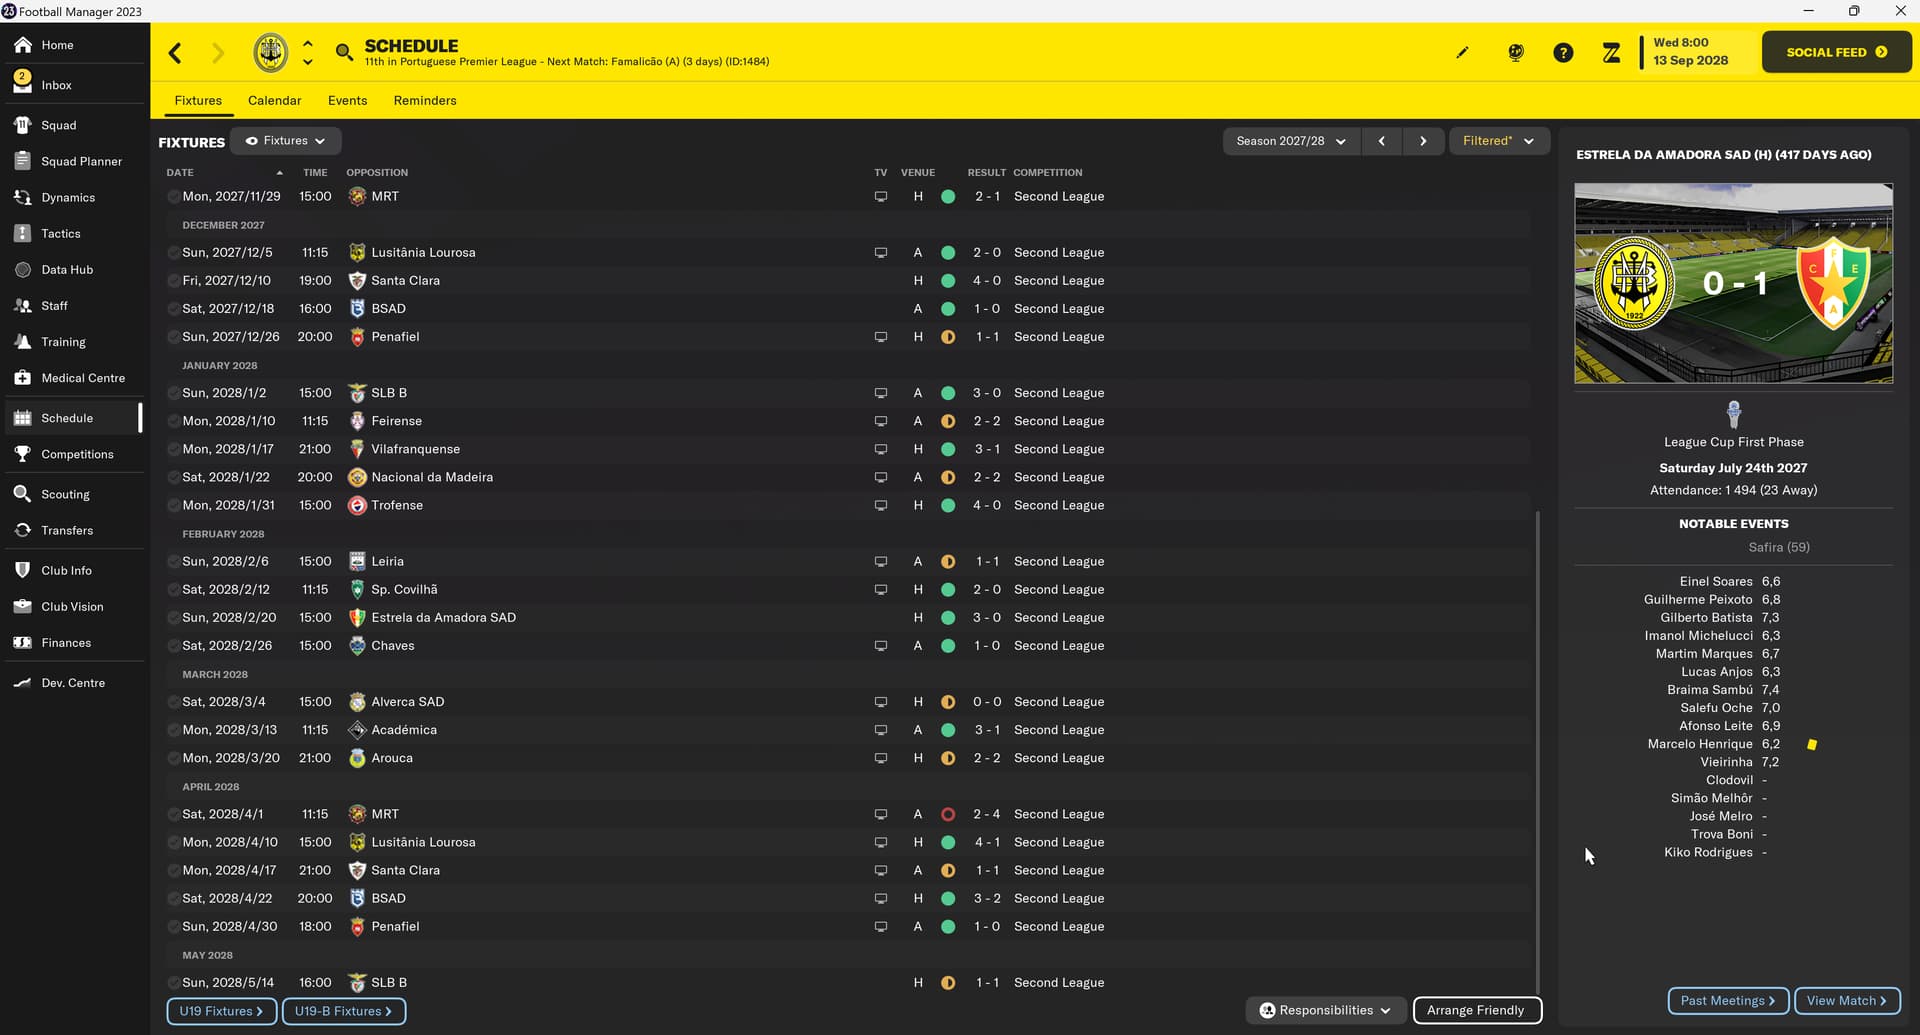Open the Staff icon in sidebar
Image resolution: width=1920 pixels, height=1035 pixels.
tap(23, 305)
